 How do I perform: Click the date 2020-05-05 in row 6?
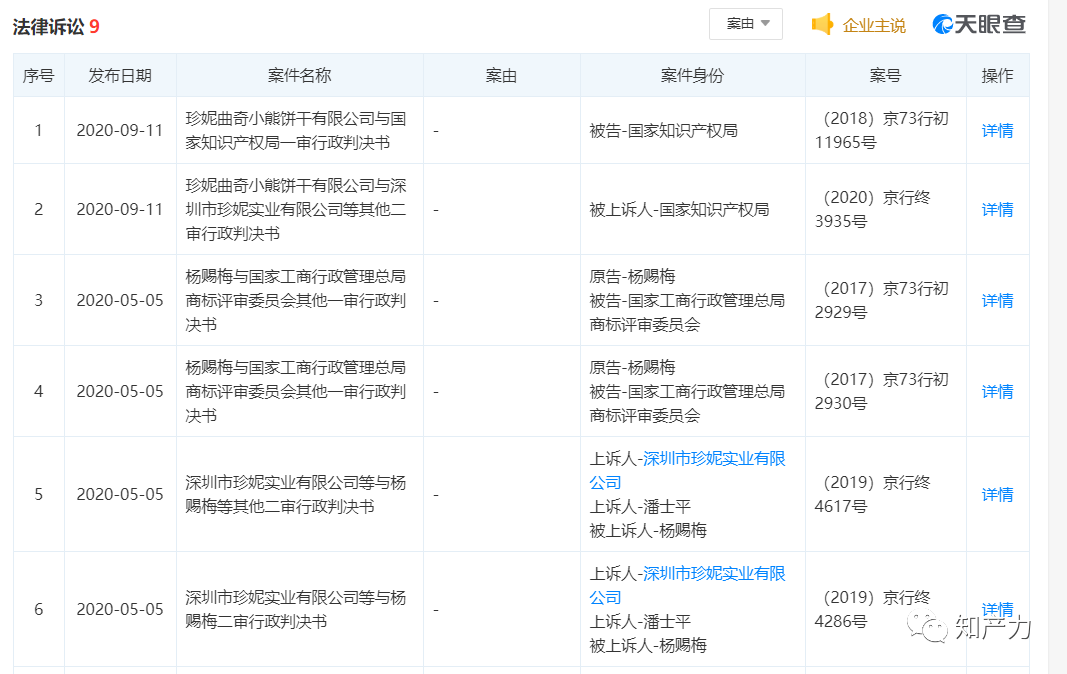(120, 609)
